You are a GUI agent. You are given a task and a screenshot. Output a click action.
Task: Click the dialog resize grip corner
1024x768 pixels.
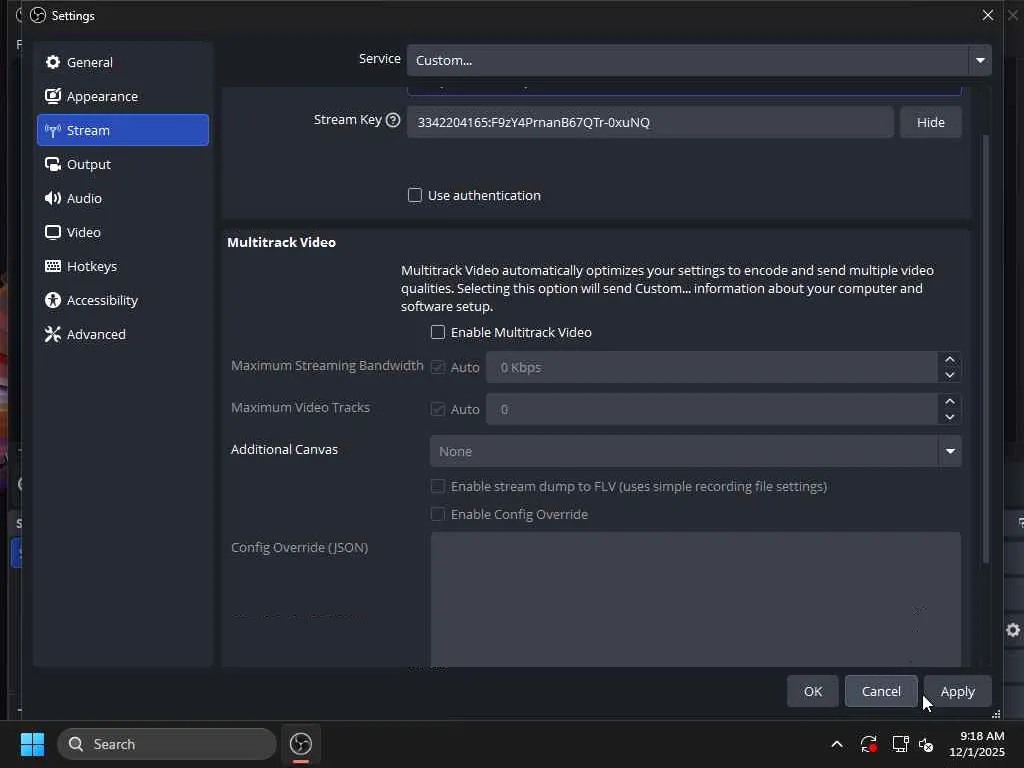[996, 714]
